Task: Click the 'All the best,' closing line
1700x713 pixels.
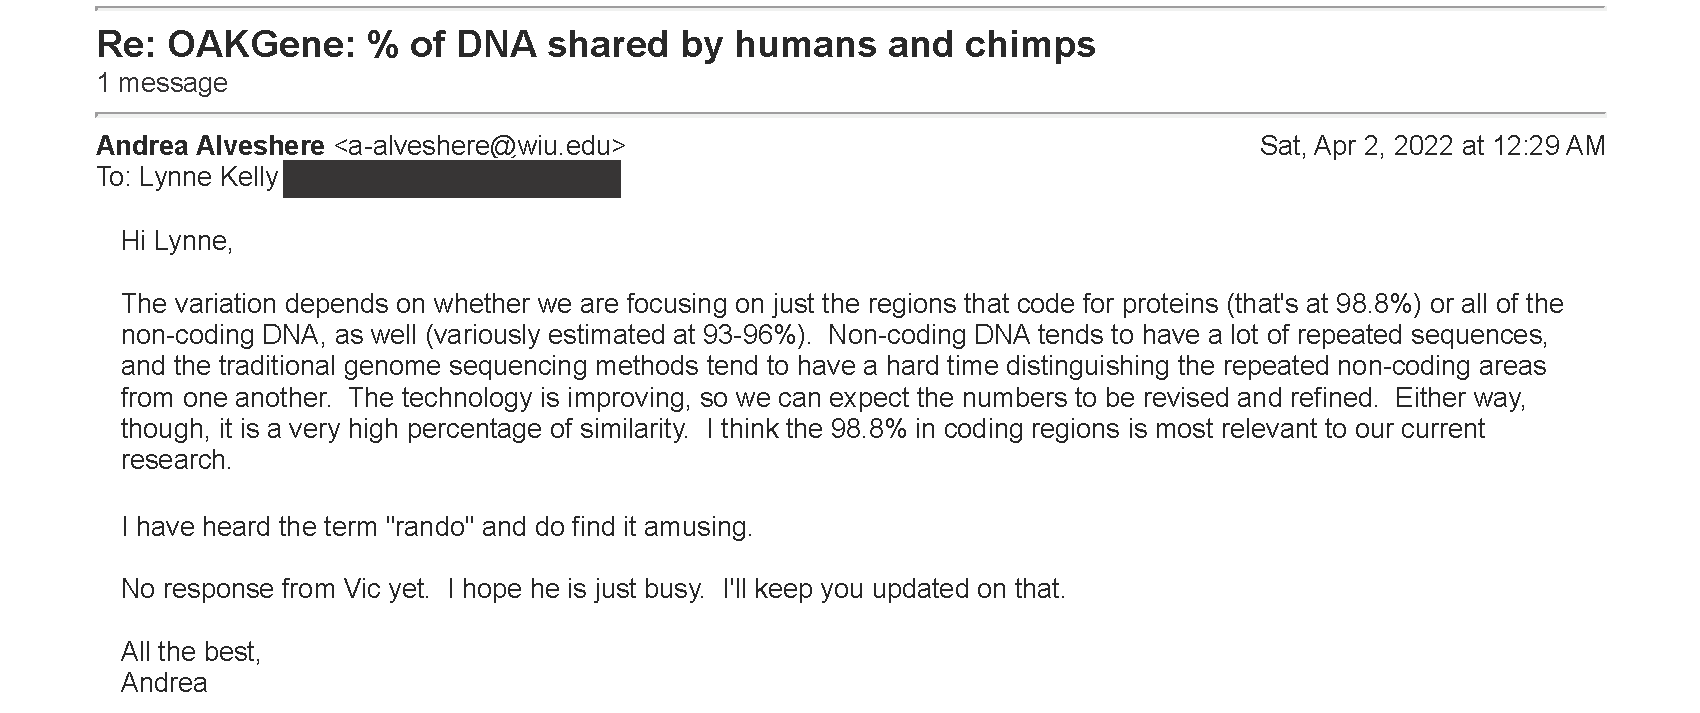Action: [191, 652]
